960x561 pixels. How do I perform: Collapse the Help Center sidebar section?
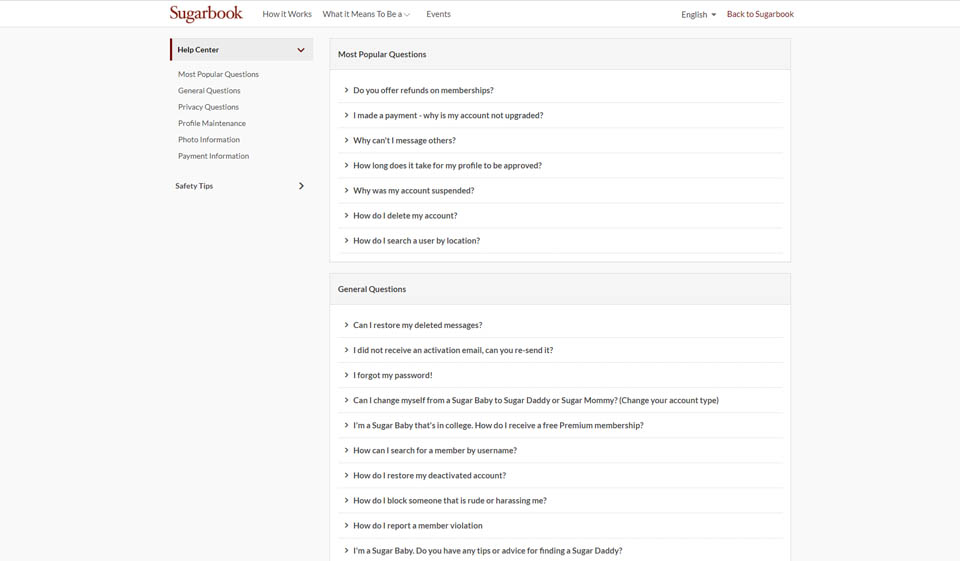pos(300,50)
